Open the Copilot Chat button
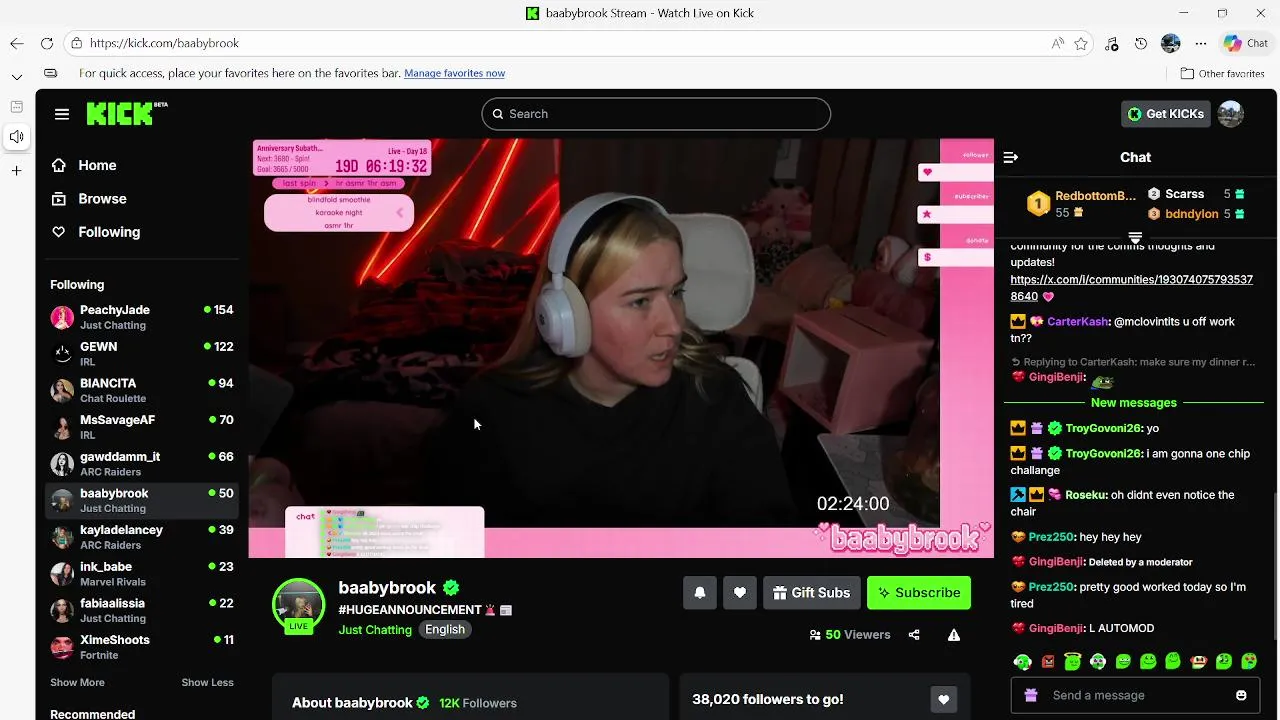Screen dimensions: 1280x720 [1246, 43]
